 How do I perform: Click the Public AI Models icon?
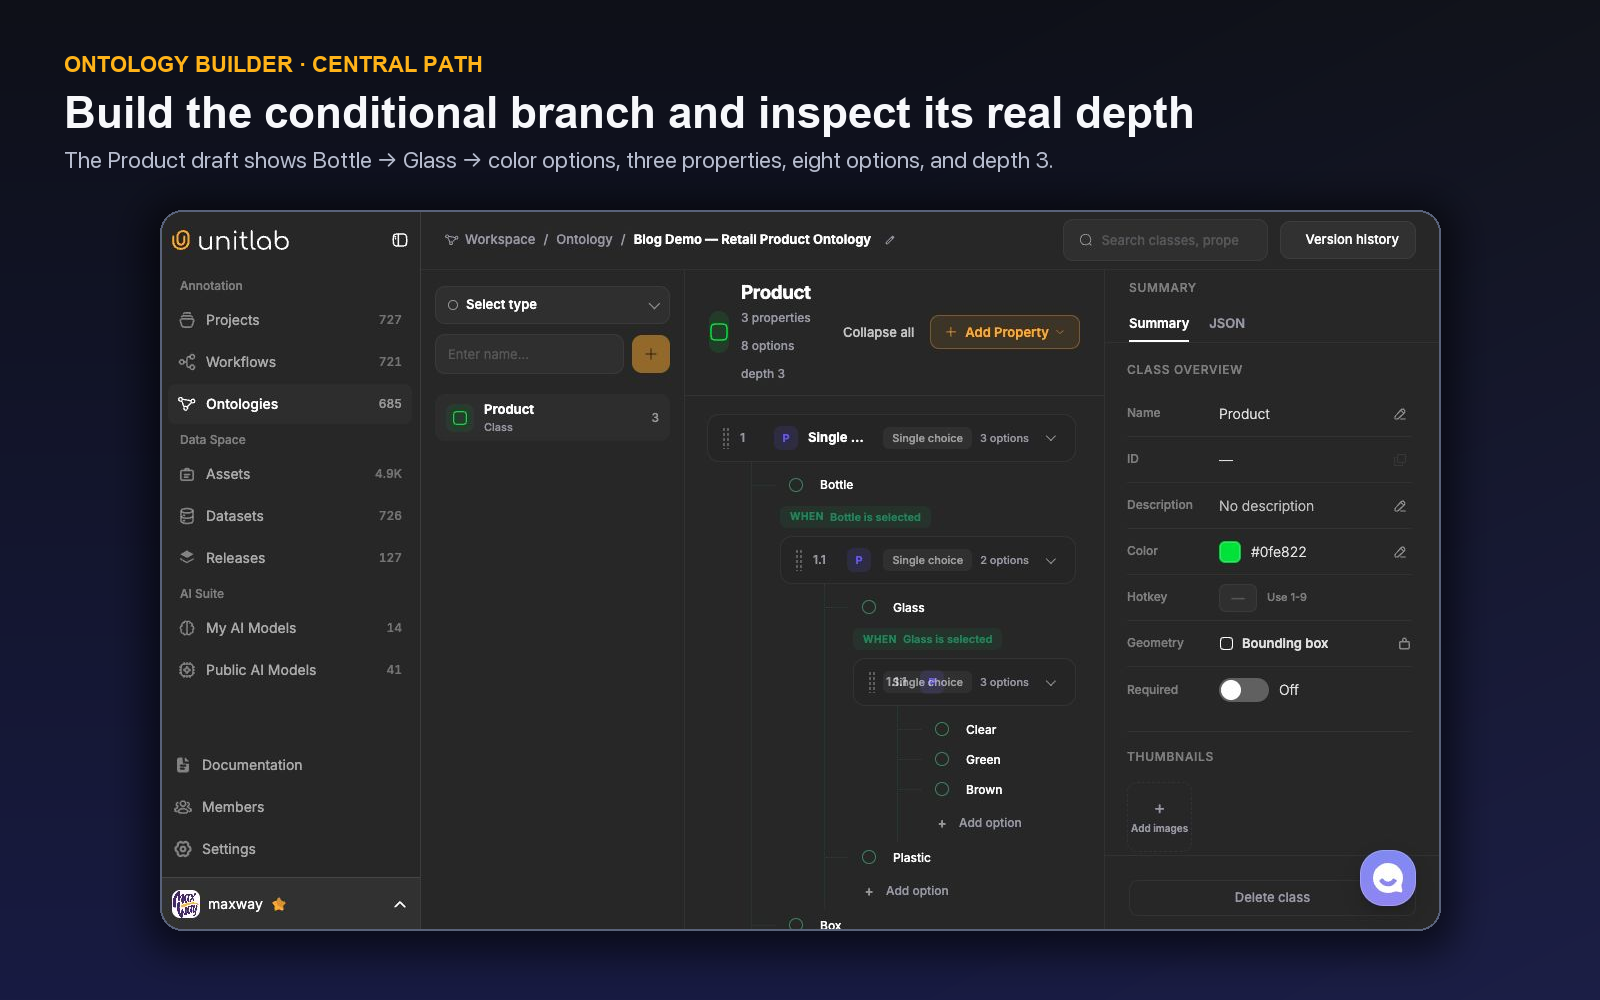click(x=187, y=670)
